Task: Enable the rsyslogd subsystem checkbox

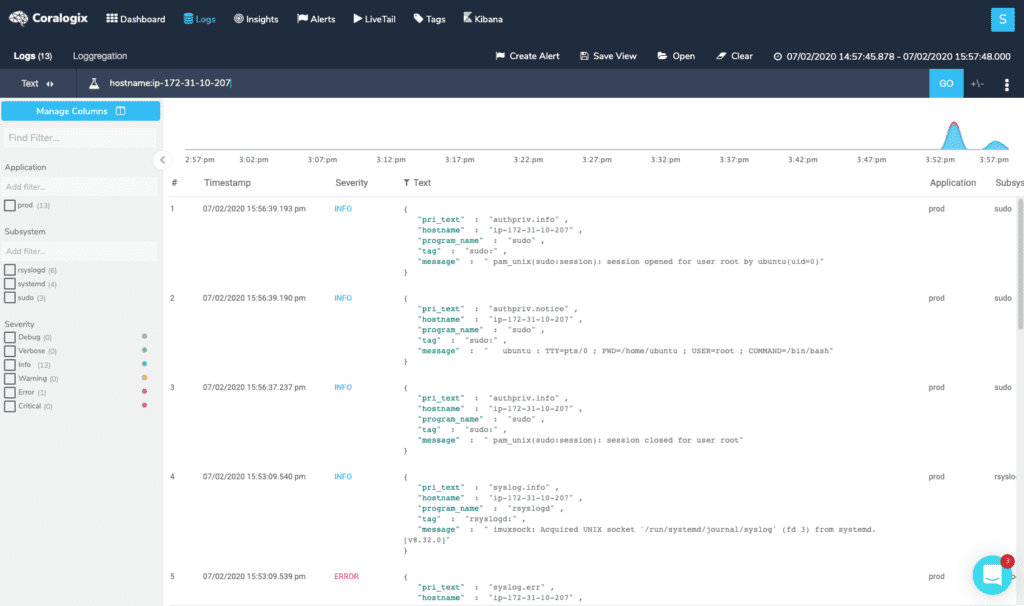Action: pyautogui.click(x=10, y=270)
